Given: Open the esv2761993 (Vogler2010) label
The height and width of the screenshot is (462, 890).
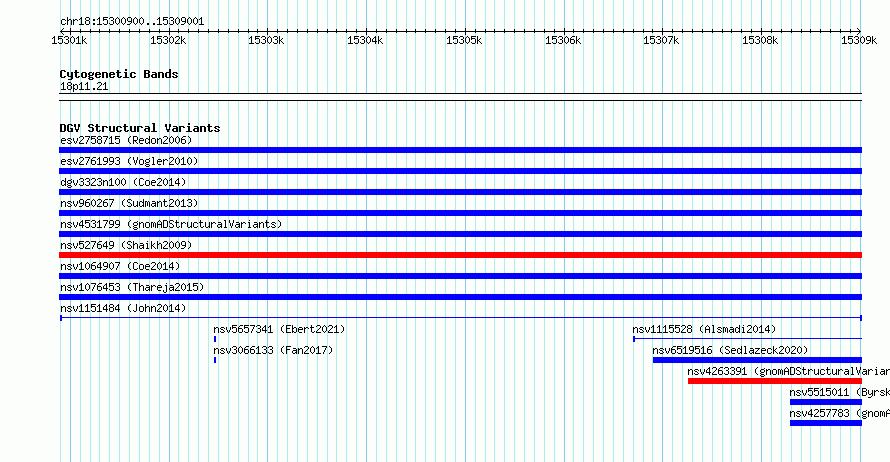Looking at the screenshot, I should tap(129, 161).
